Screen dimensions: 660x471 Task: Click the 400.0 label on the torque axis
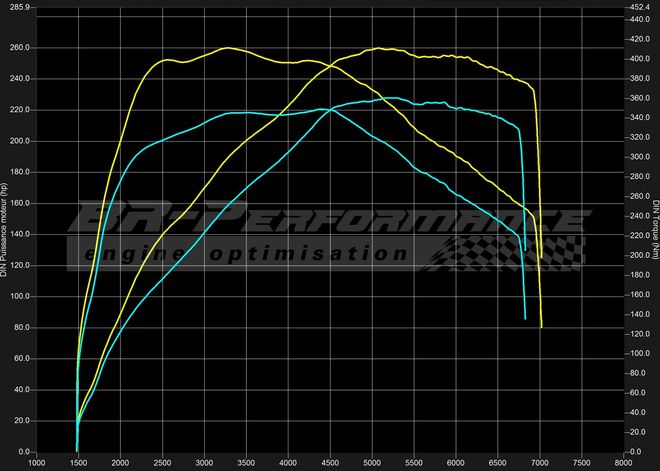(640, 59)
